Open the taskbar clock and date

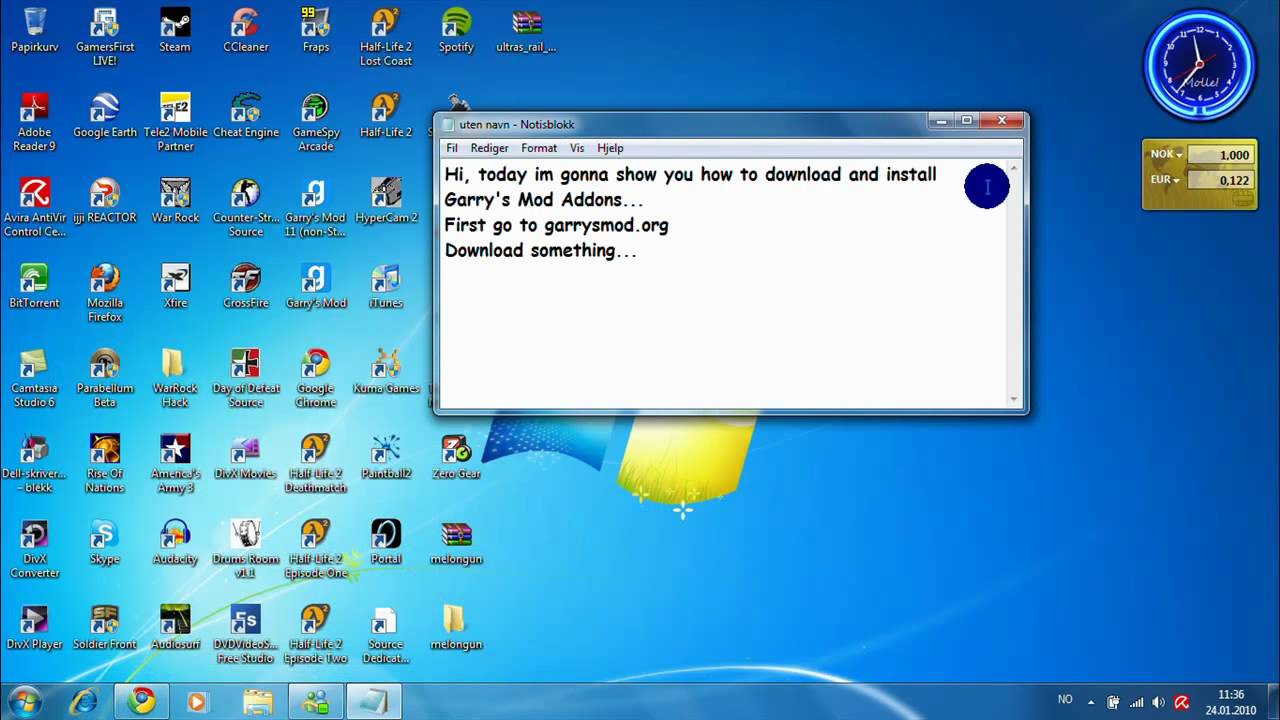point(1232,702)
